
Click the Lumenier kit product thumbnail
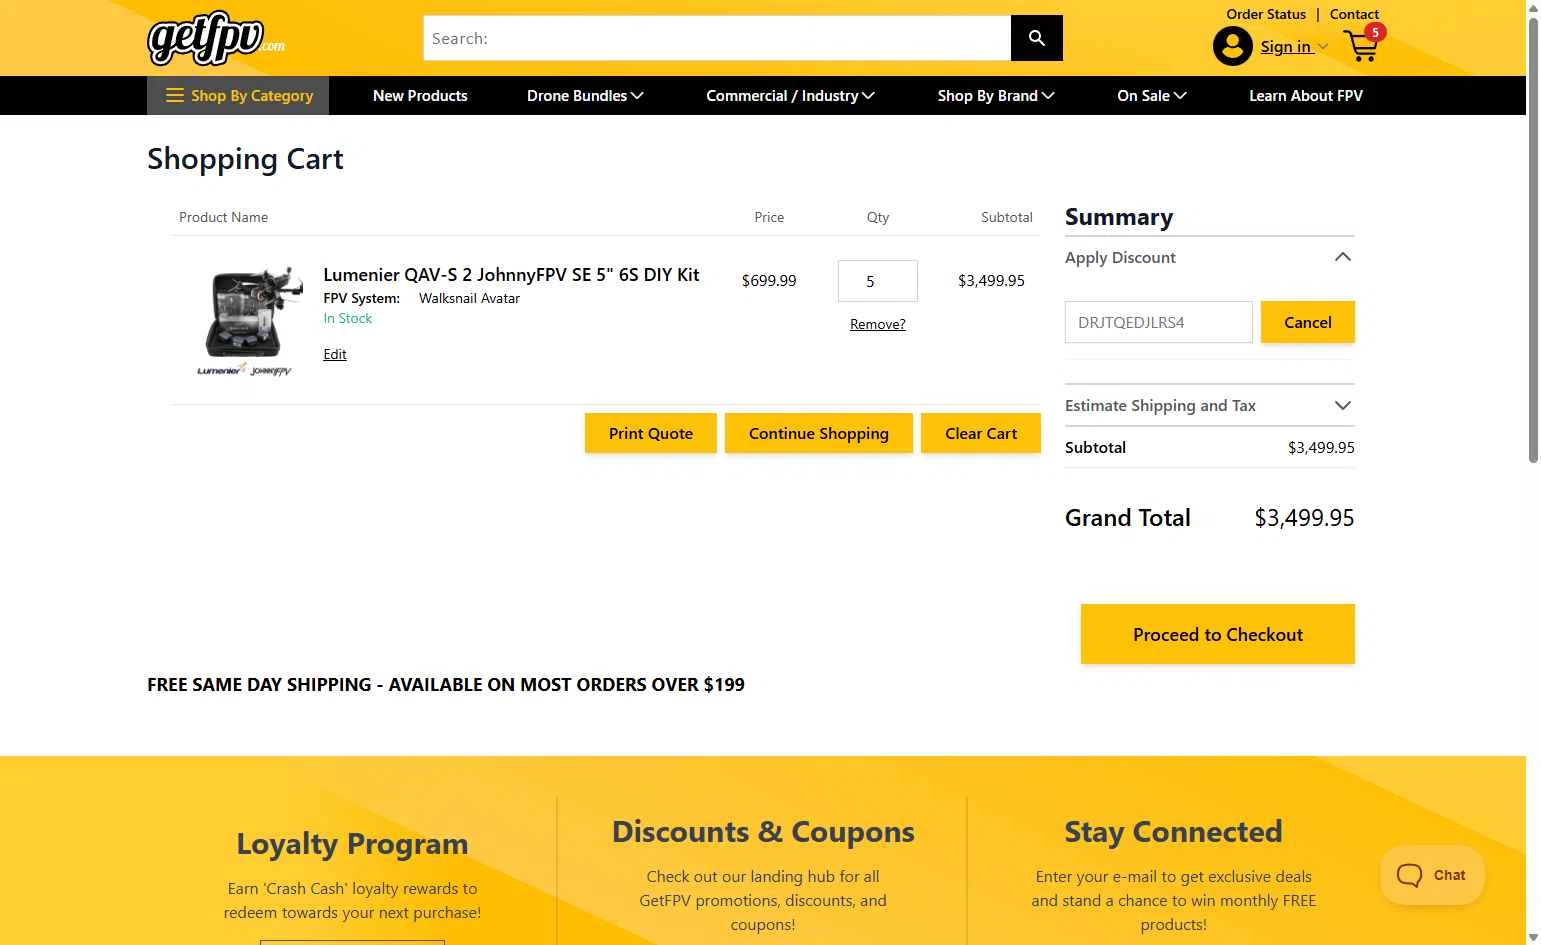coord(248,321)
